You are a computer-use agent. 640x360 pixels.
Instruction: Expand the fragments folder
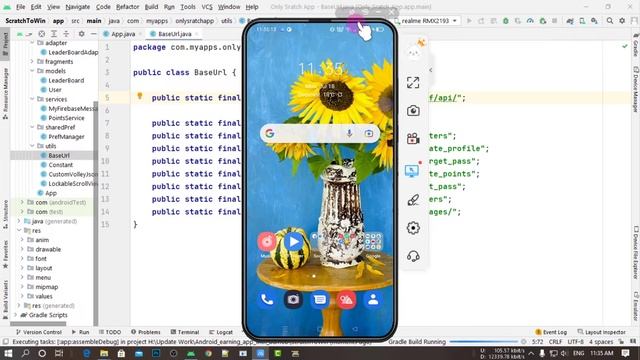32,62
